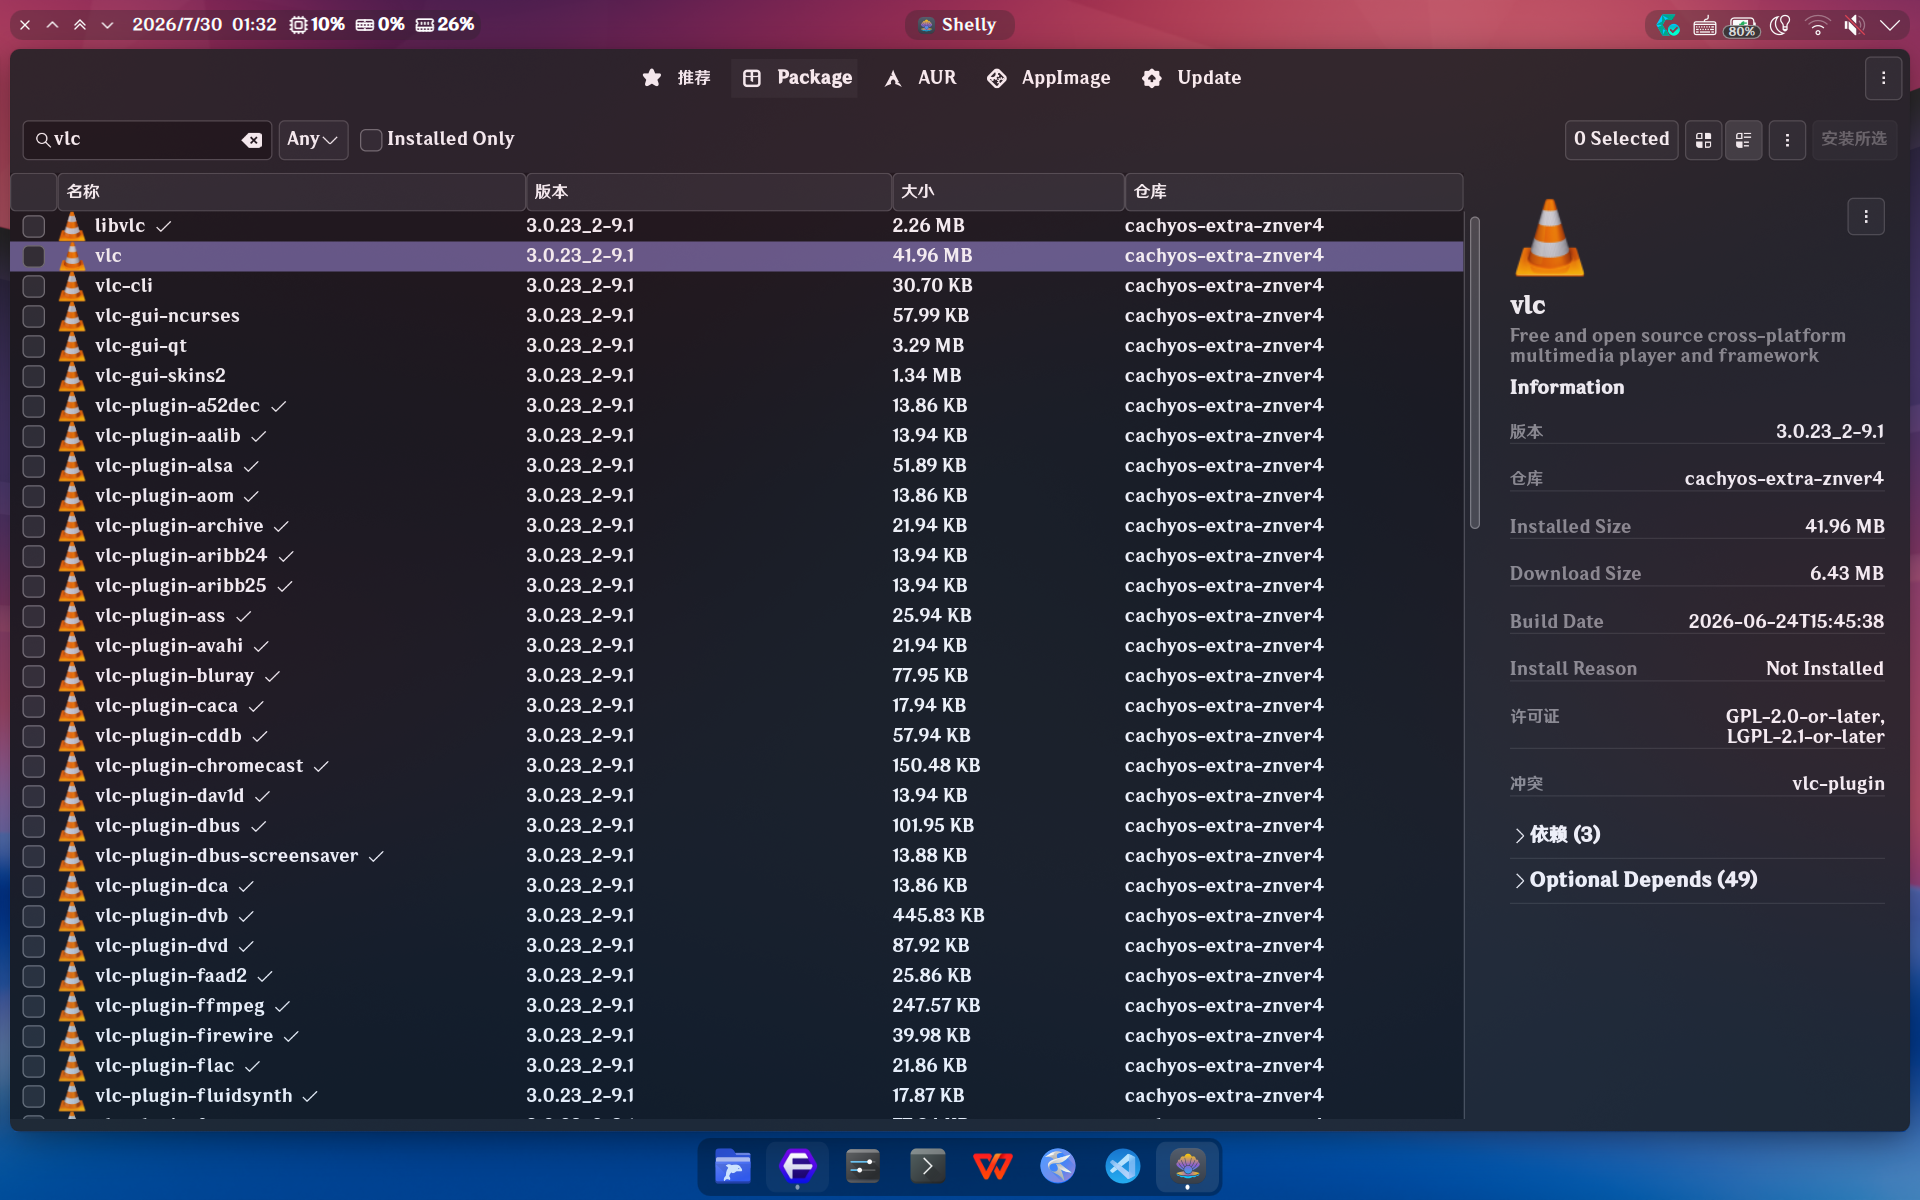Click the muted volume tray icon

point(1854,25)
